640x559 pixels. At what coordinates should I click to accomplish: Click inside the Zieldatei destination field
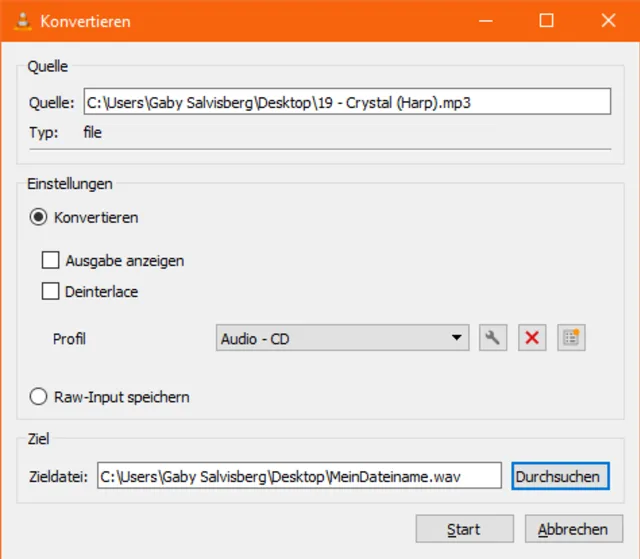tap(299, 476)
